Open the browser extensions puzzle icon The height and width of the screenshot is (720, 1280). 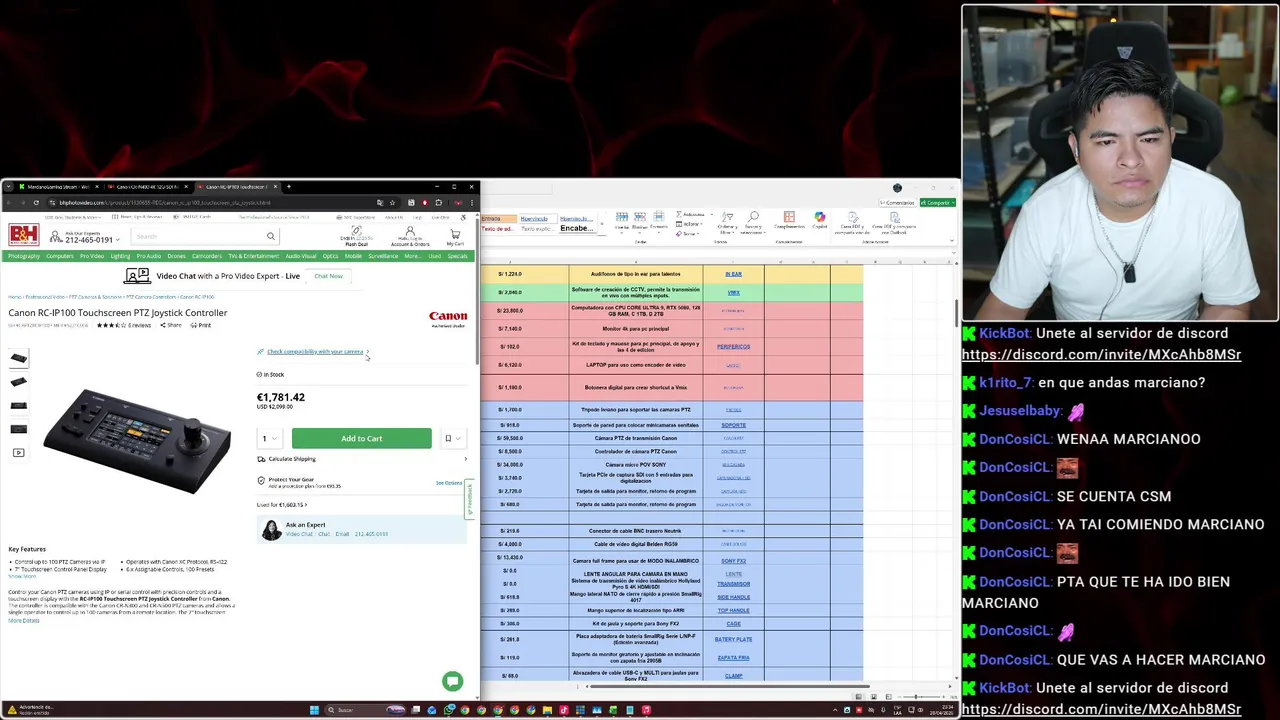pyautogui.click(x=438, y=203)
